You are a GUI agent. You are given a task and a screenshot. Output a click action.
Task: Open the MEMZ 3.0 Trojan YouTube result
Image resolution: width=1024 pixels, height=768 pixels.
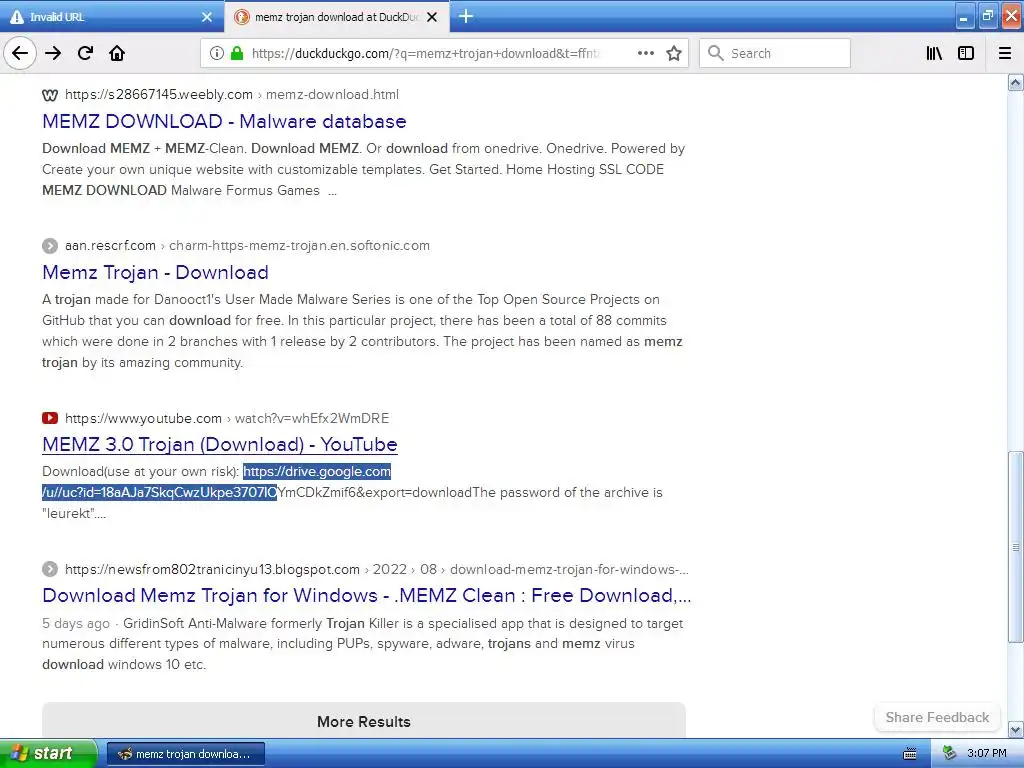(x=219, y=444)
